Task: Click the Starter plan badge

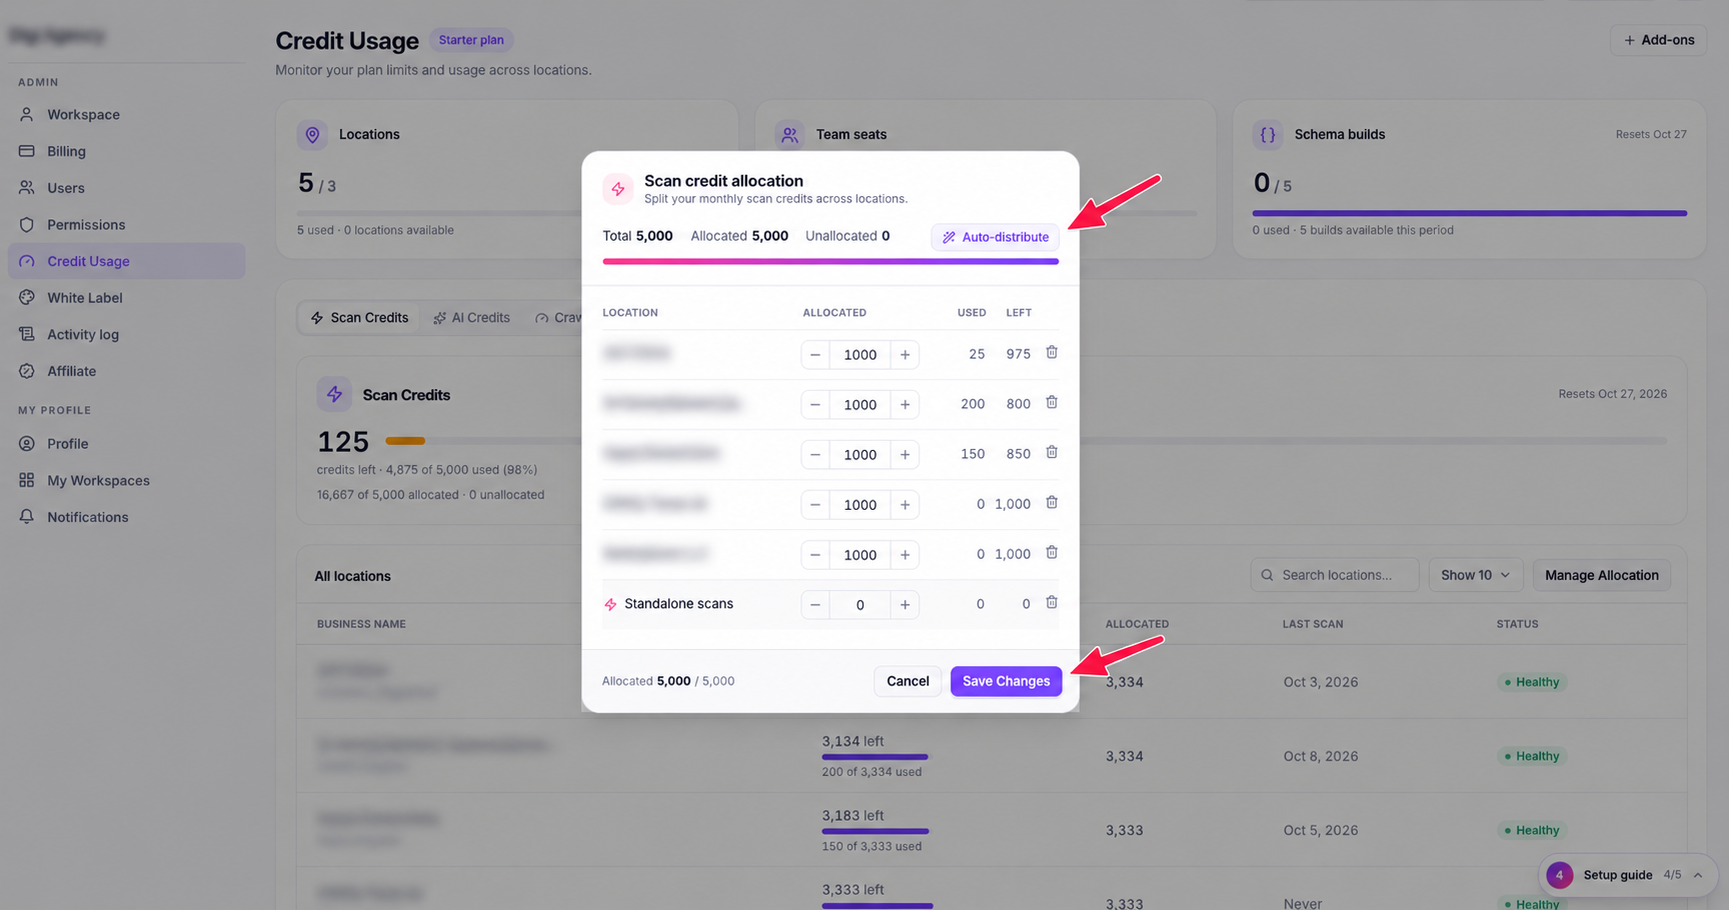Action: [x=471, y=40]
